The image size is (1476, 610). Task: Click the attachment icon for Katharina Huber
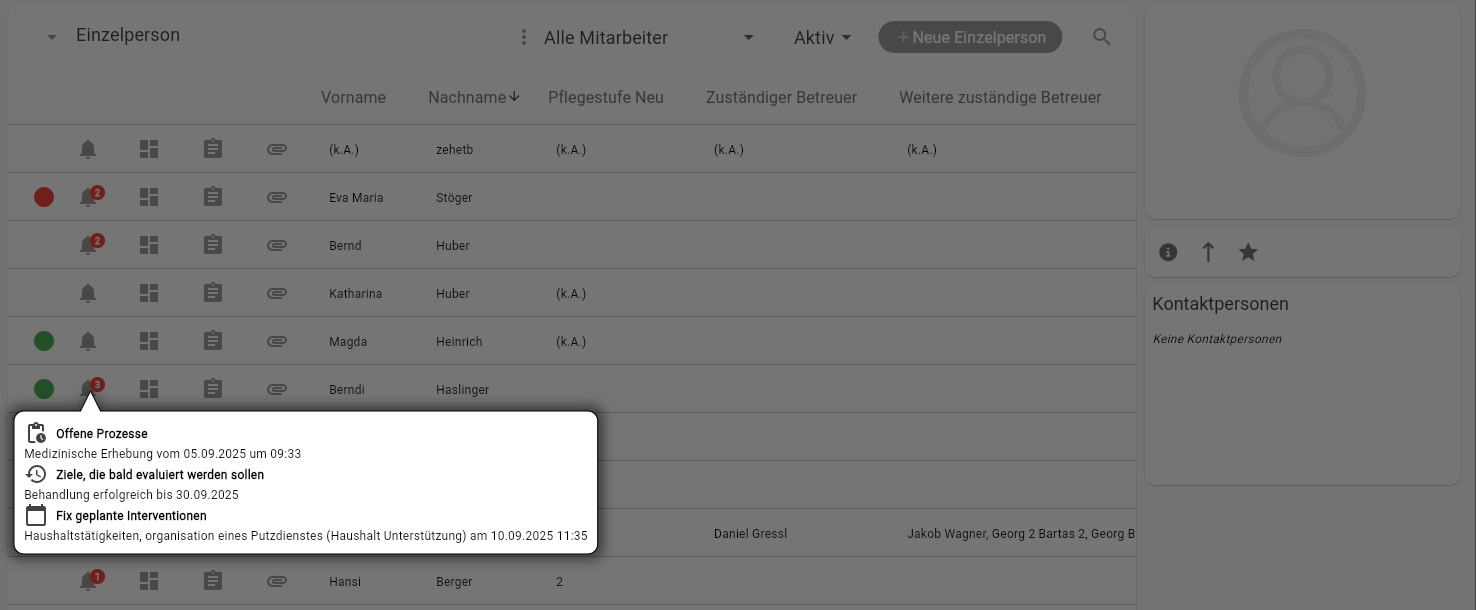(276, 293)
